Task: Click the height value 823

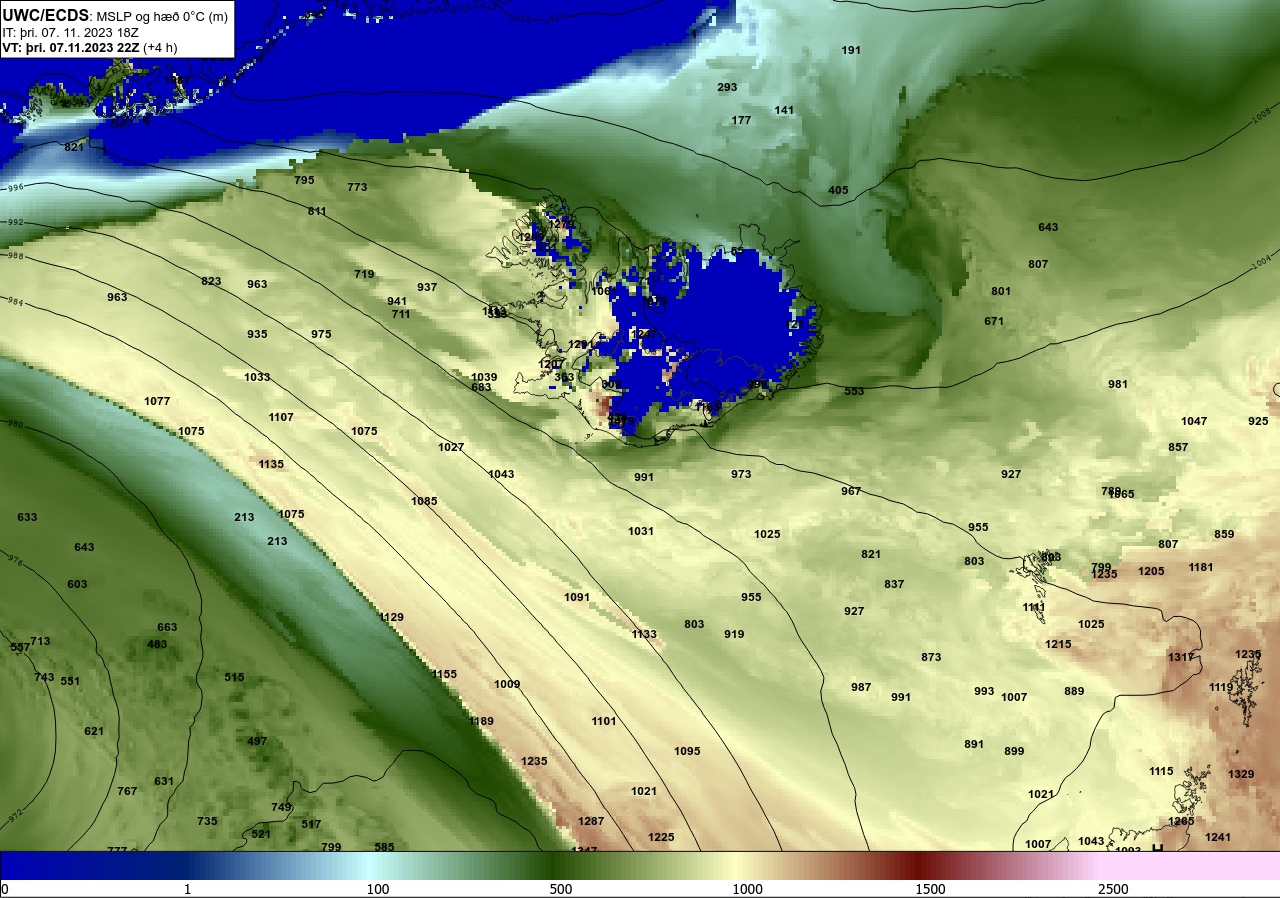Action: click(211, 281)
